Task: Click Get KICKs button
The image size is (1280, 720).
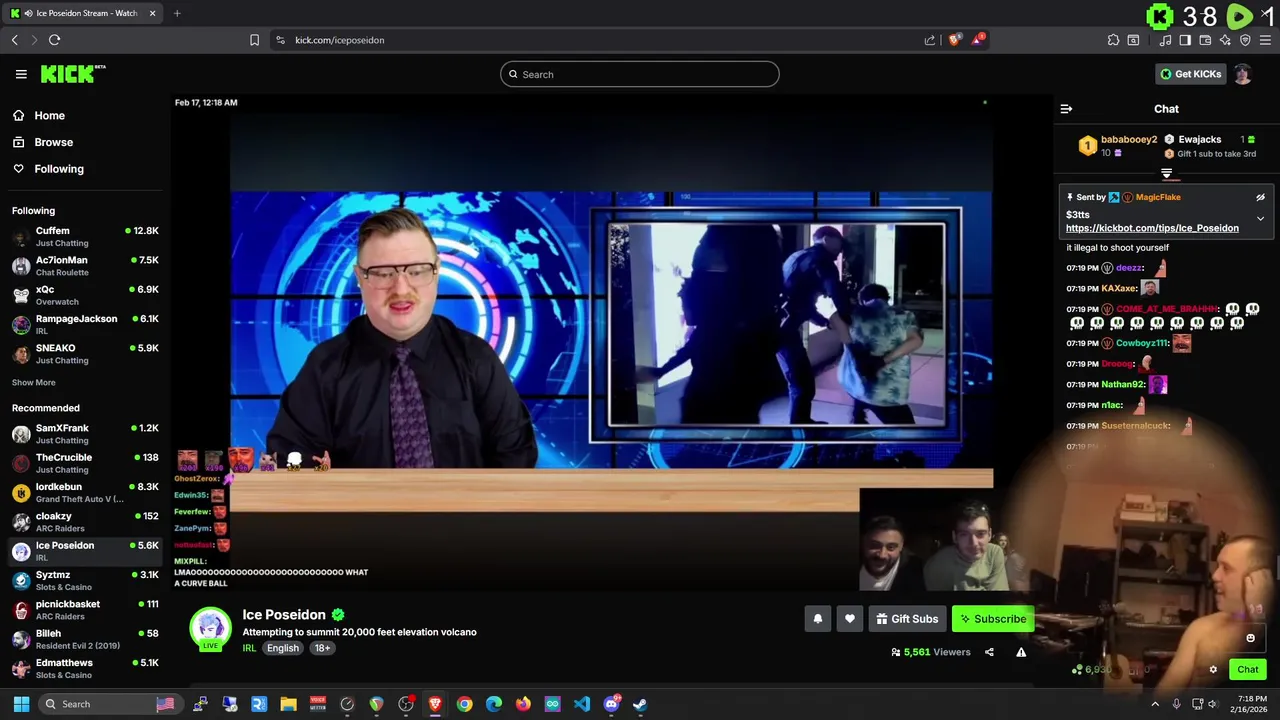Action: 1190,74
